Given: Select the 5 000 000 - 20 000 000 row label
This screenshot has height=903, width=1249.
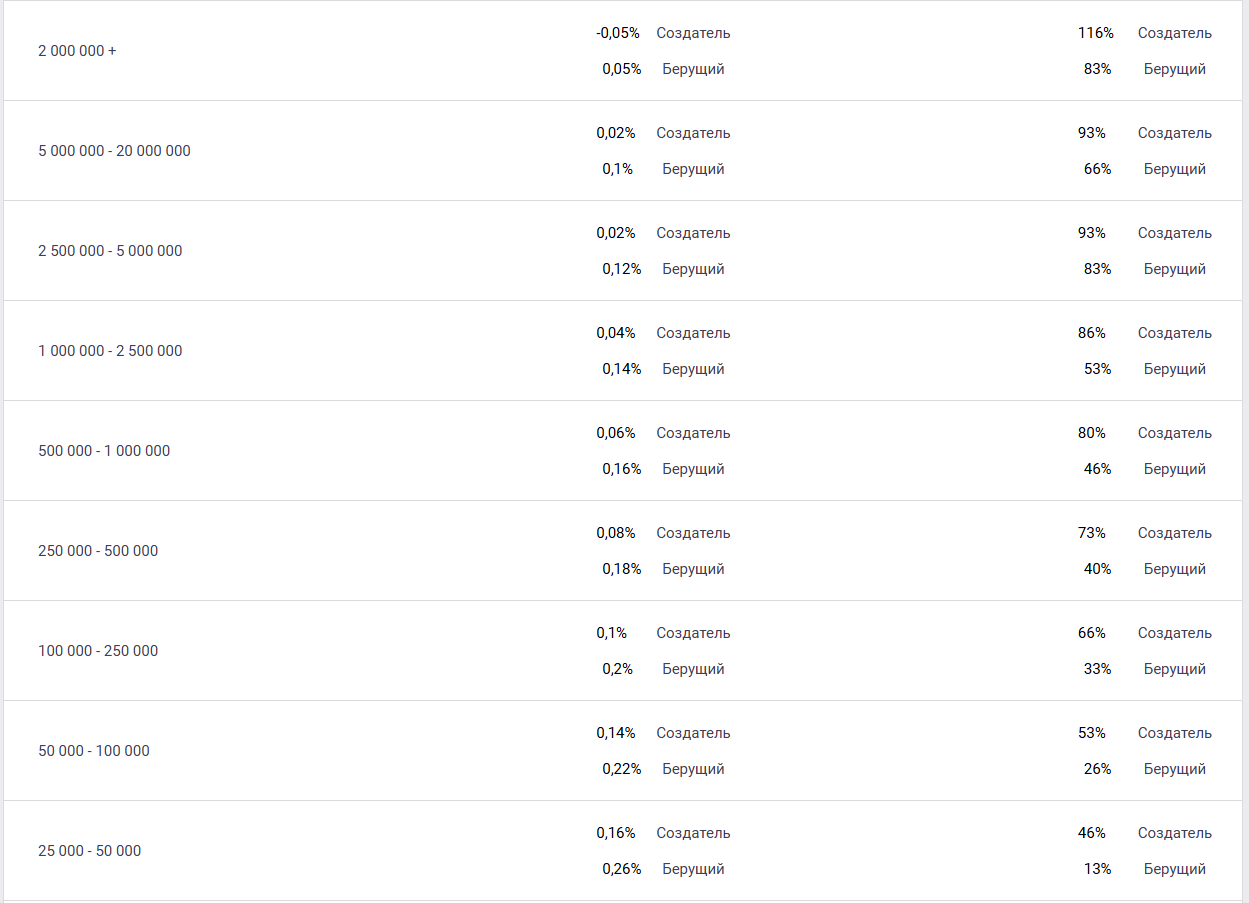Looking at the screenshot, I should [114, 151].
